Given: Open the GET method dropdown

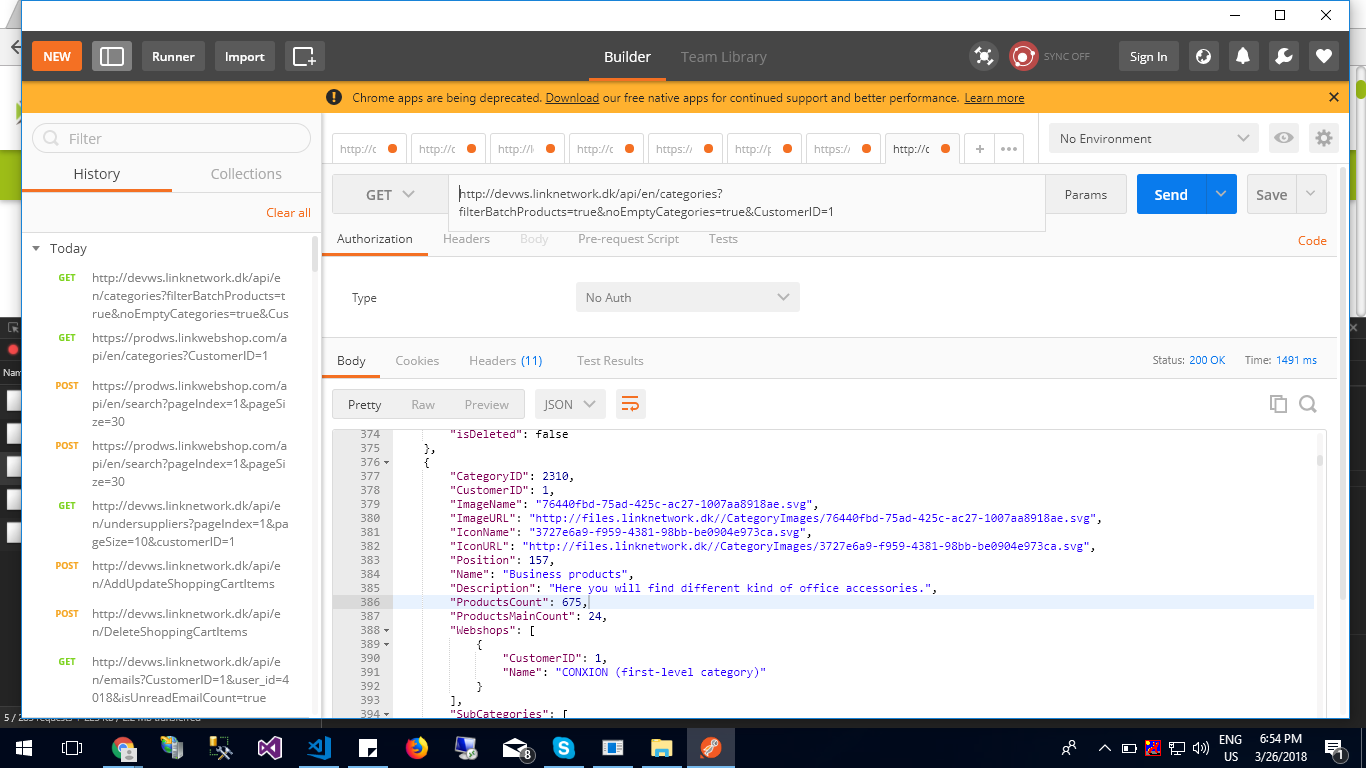Looking at the screenshot, I should click(390, 194).
